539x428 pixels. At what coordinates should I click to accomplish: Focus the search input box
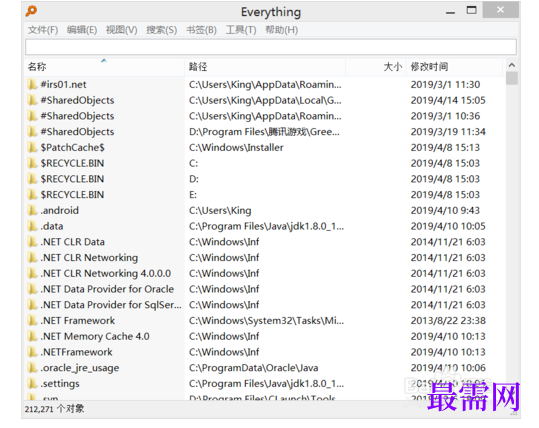pos(271,47)
